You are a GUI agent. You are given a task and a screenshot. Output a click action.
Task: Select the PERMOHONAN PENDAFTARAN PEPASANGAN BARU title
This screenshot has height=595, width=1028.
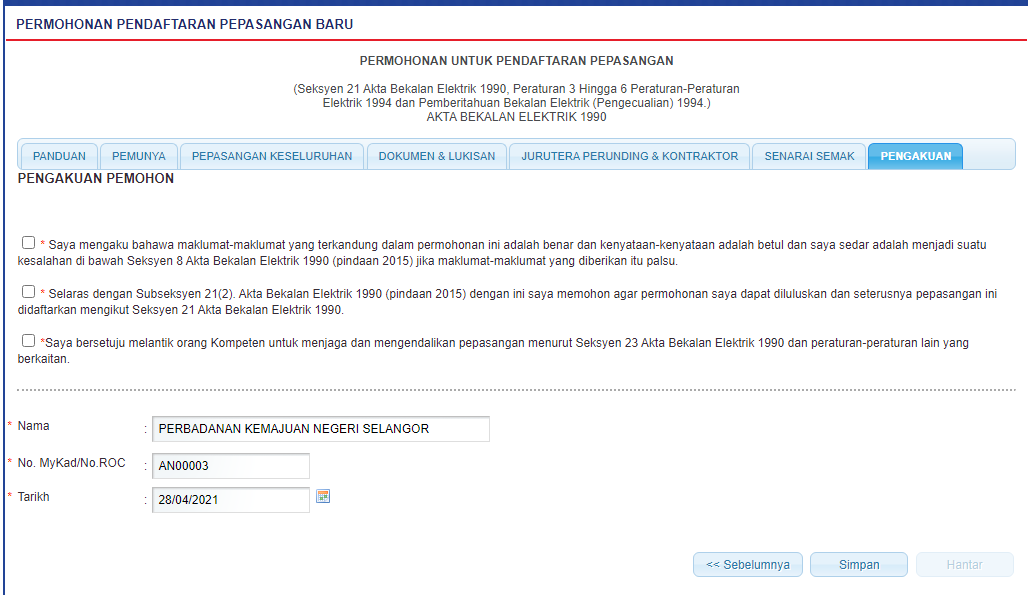(x=185, y=24)
